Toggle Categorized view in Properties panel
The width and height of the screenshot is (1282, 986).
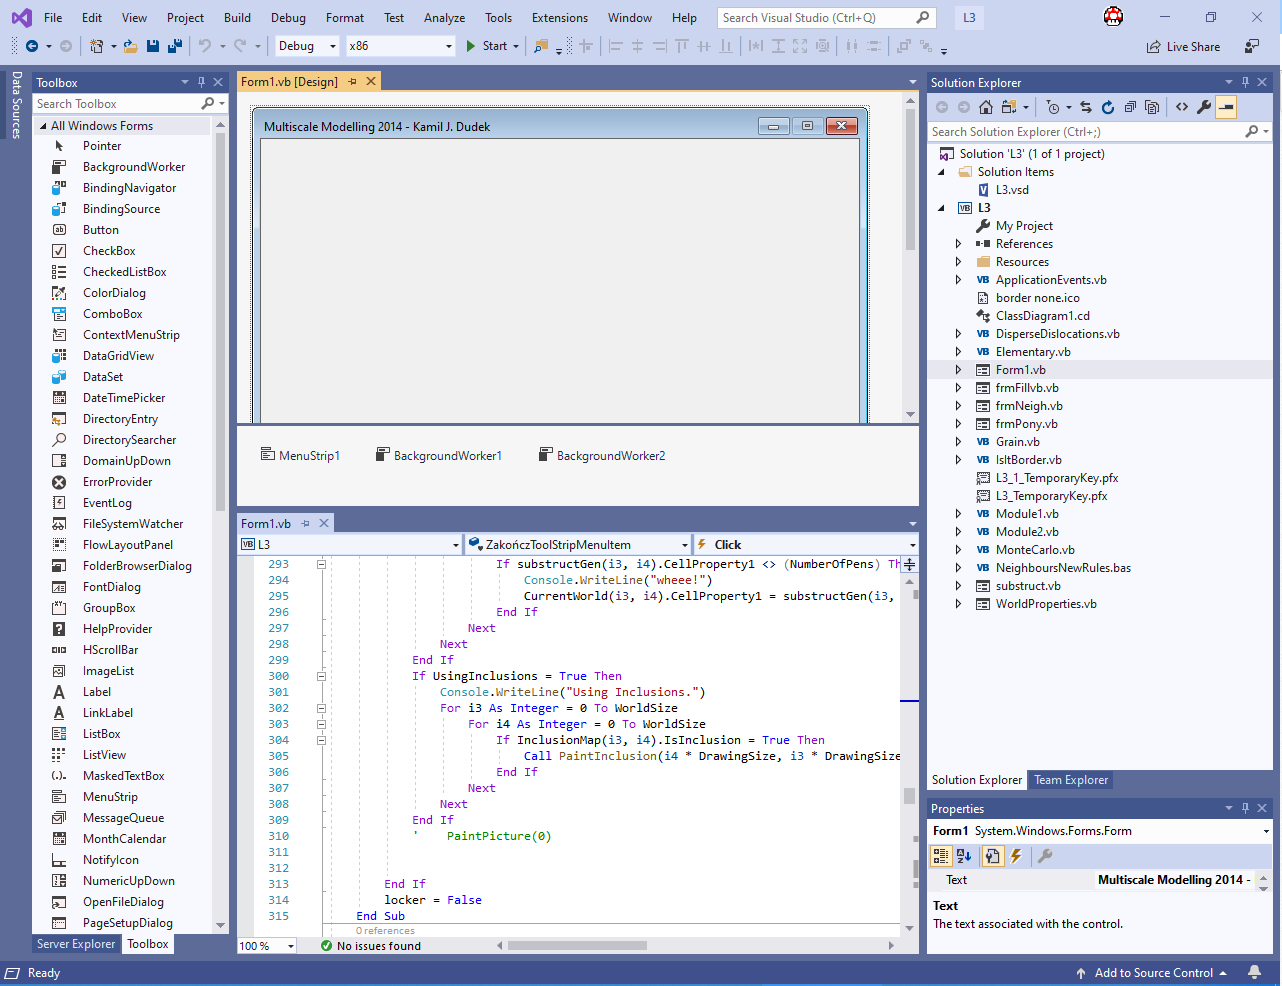click(x=941, y=856)
